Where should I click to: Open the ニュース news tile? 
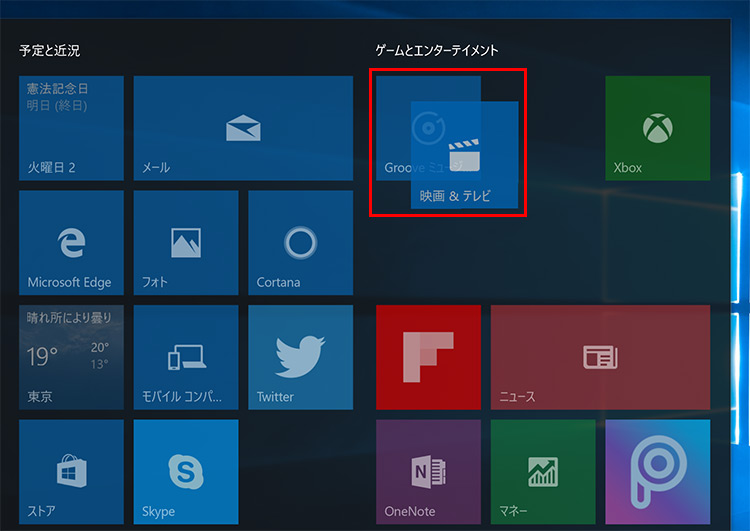[600, 357]
